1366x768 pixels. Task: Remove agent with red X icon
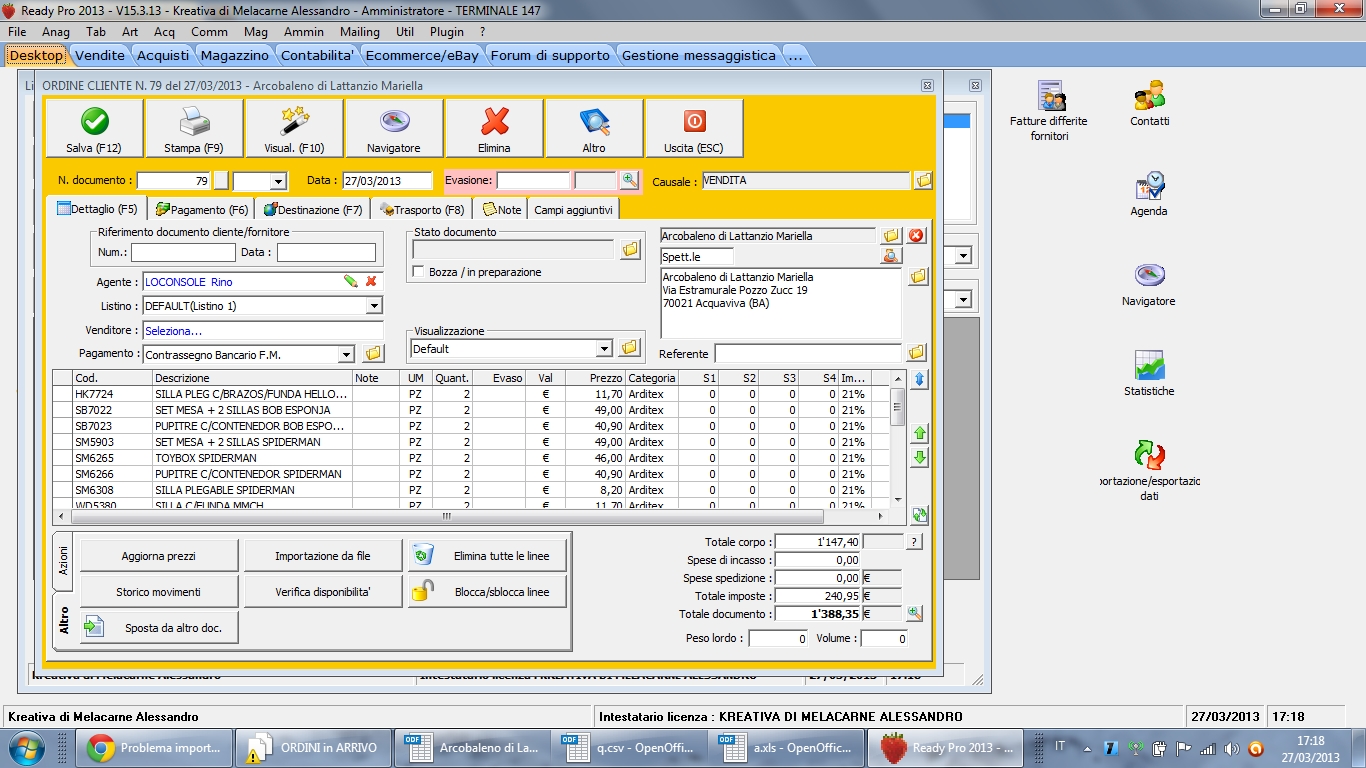[x=371, y=282]
